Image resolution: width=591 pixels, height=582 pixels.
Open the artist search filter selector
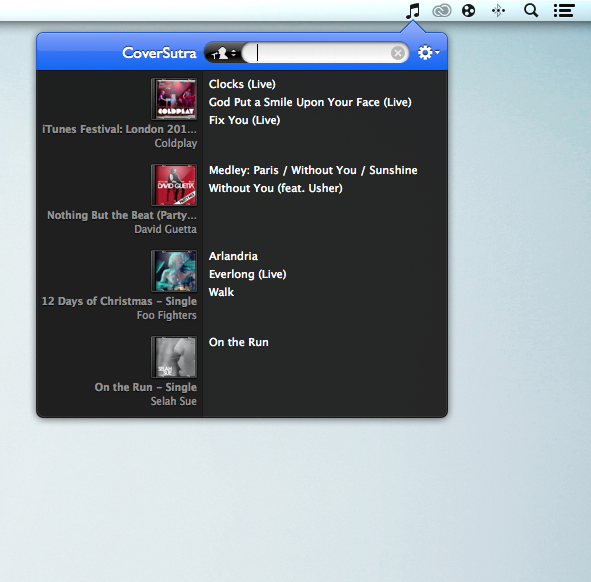224,53
